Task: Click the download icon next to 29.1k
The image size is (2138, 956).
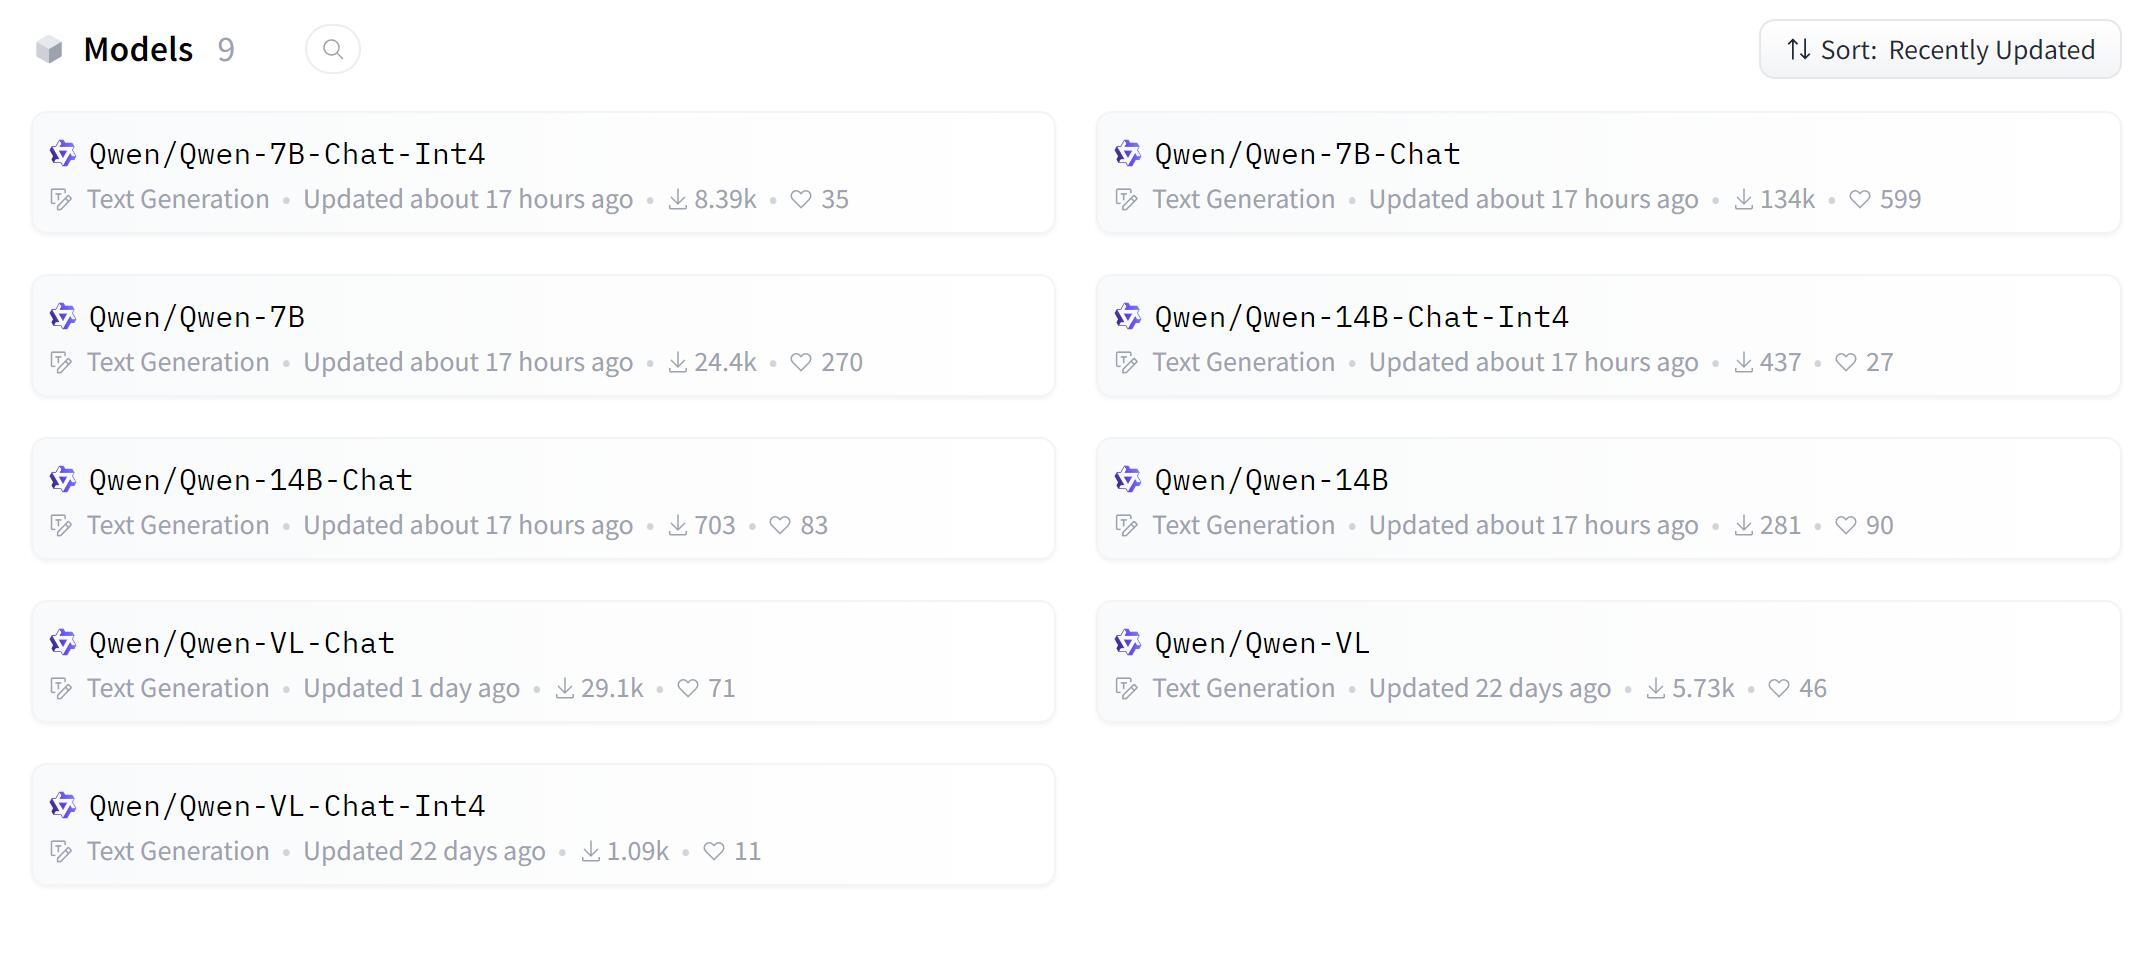Action: 565,689
